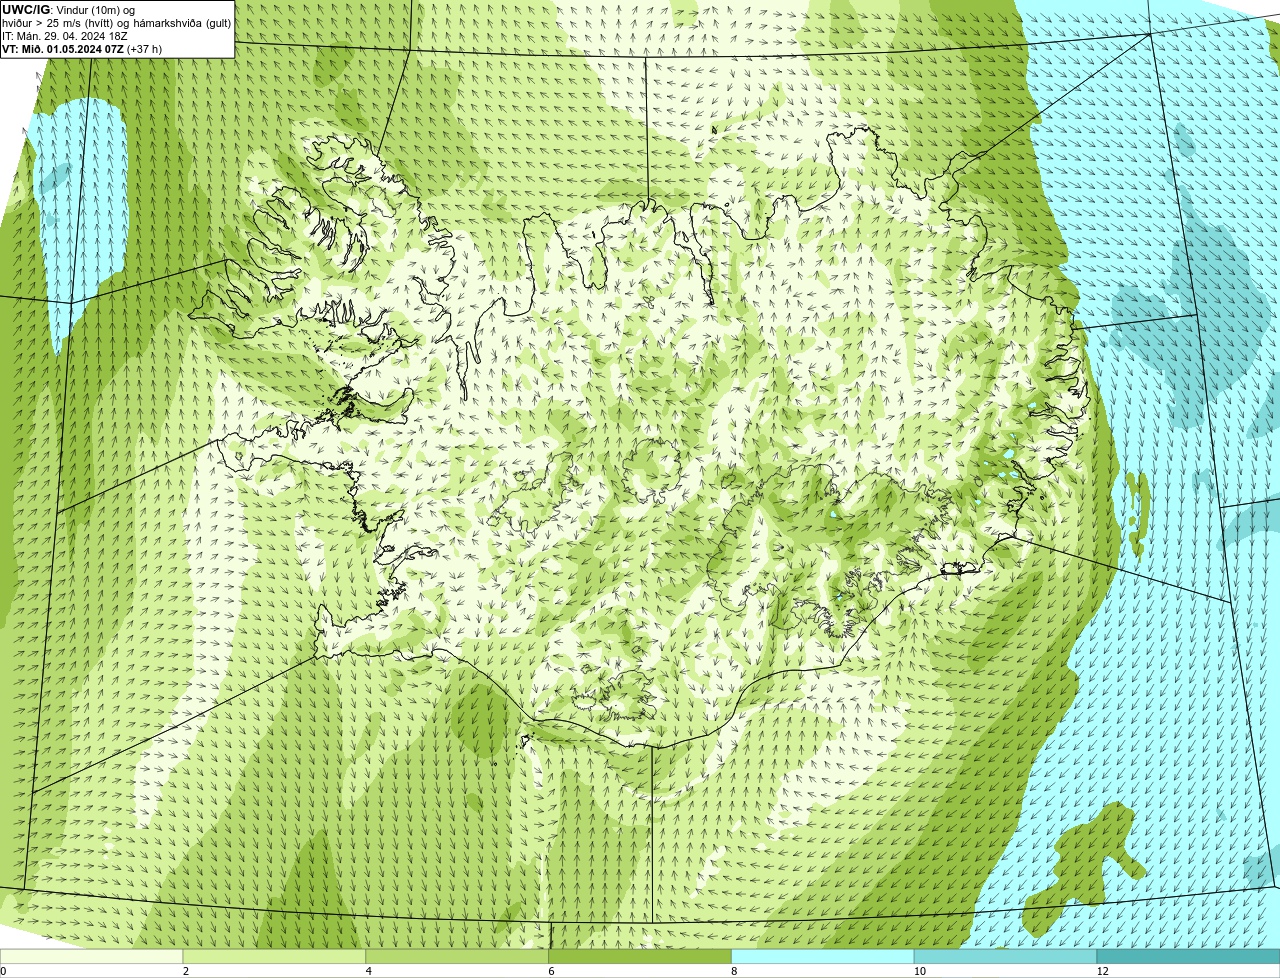Click the scale label '2'

tap(186, 971)
